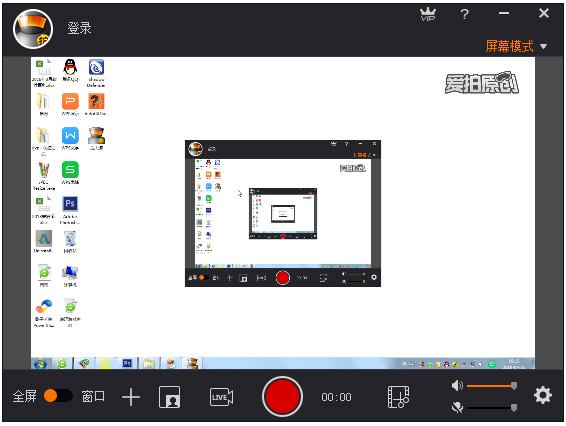Click the user avatar logo
Screen dimensions: 566x426
click(x=33, y=29)
